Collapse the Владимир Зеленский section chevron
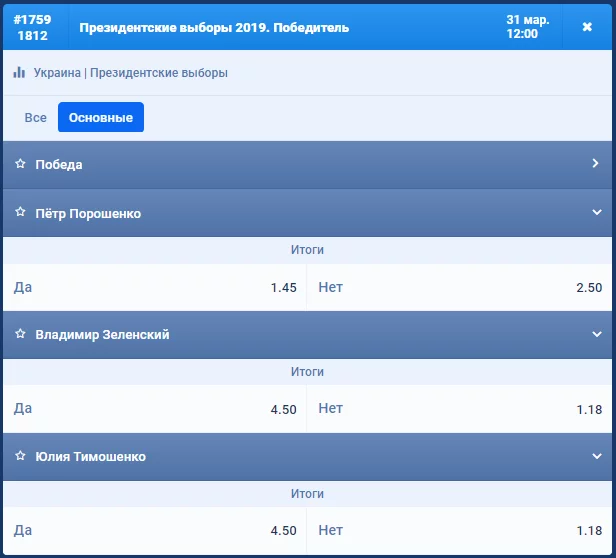The width and height of the screenshot is (616, 558). click(x=597, y=334)
